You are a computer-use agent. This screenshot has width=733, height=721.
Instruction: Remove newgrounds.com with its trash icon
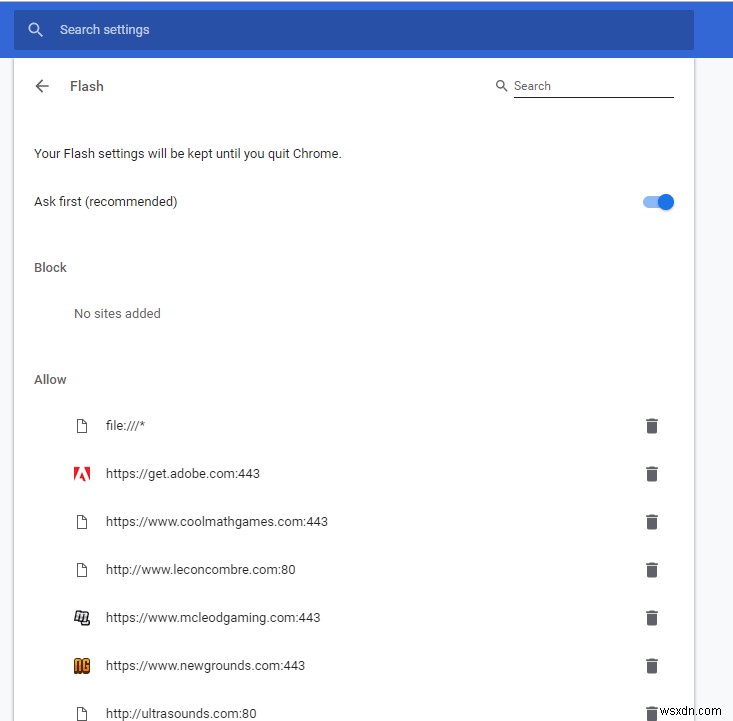coord(652,665)
